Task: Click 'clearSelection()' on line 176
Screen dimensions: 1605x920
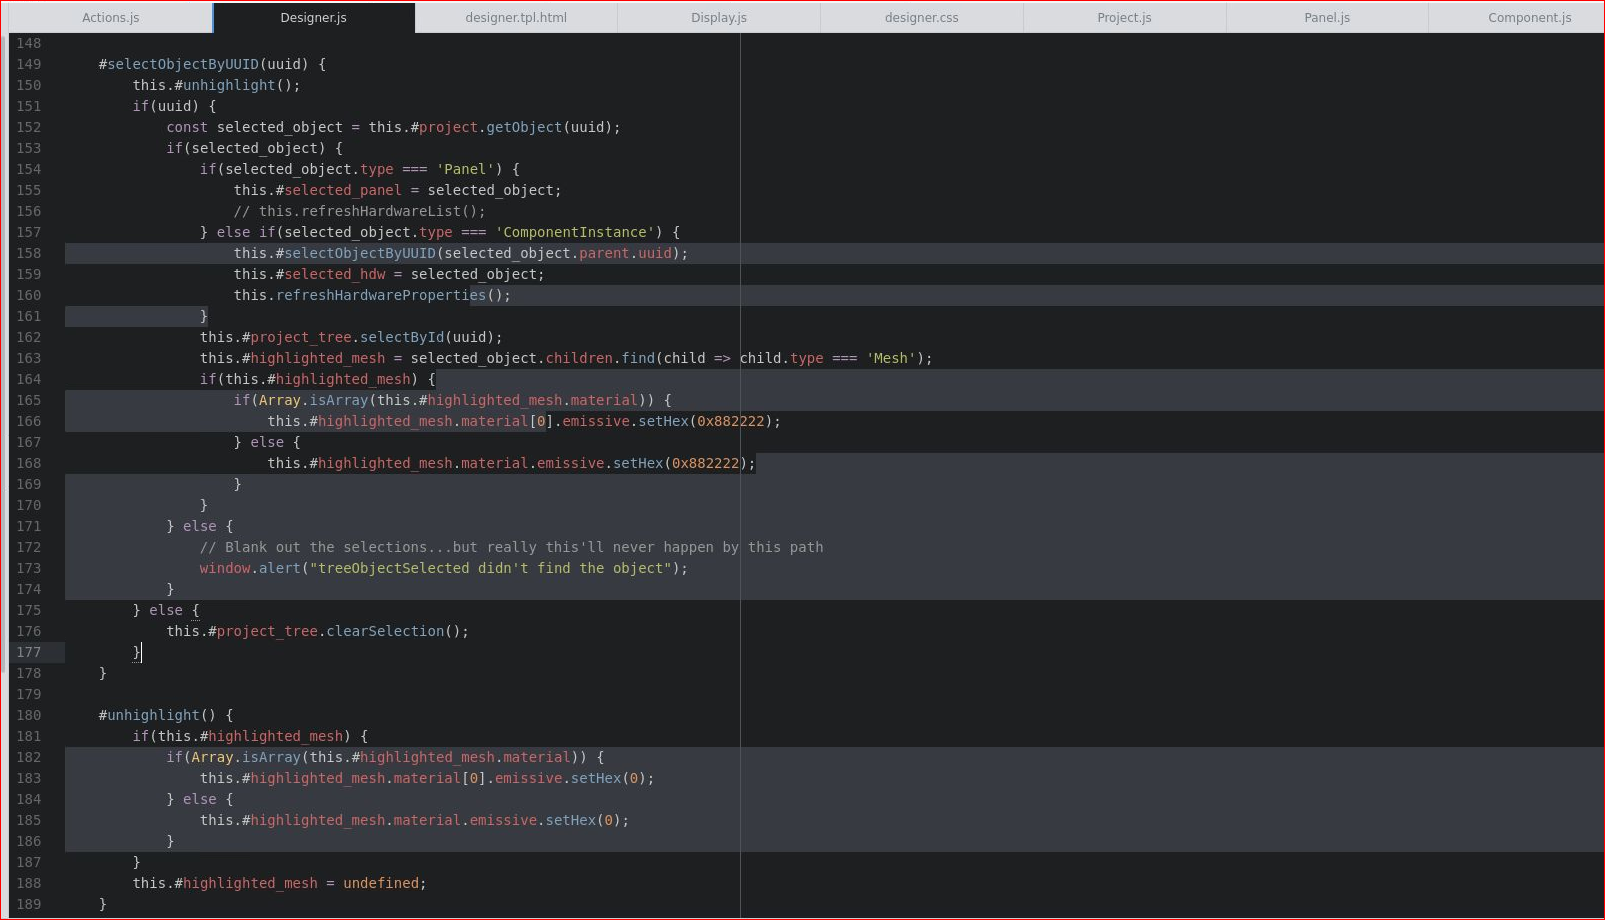Action: [x=397, y=631]
